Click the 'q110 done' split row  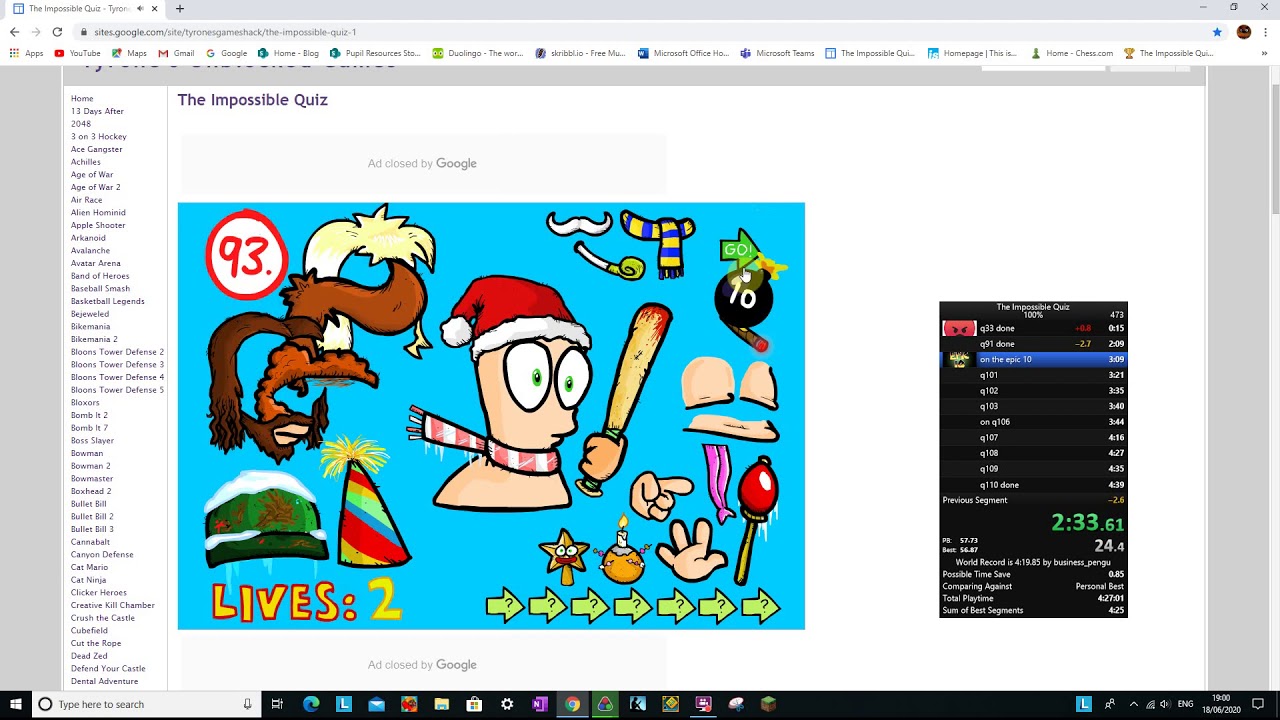click(x=1033, y=485)
